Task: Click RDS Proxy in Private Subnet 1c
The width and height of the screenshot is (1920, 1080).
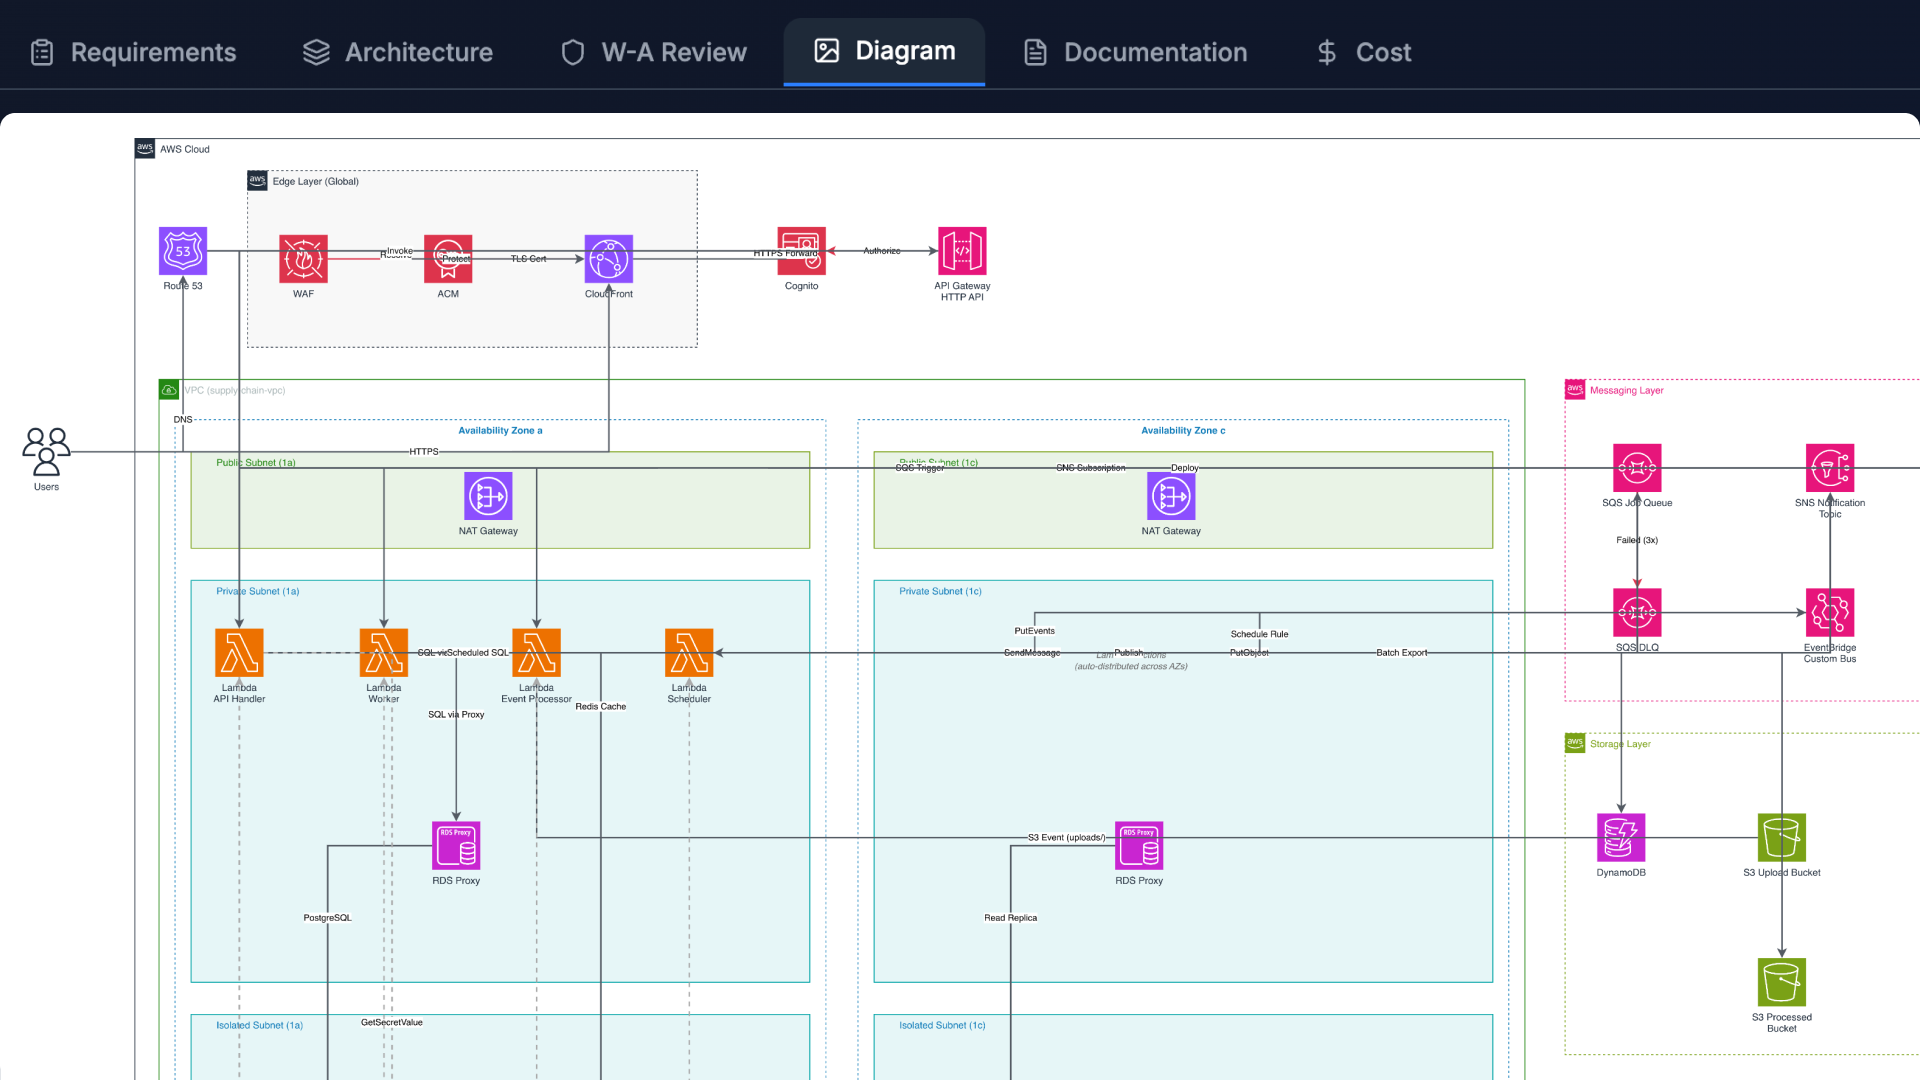Action: point(1139,845)
